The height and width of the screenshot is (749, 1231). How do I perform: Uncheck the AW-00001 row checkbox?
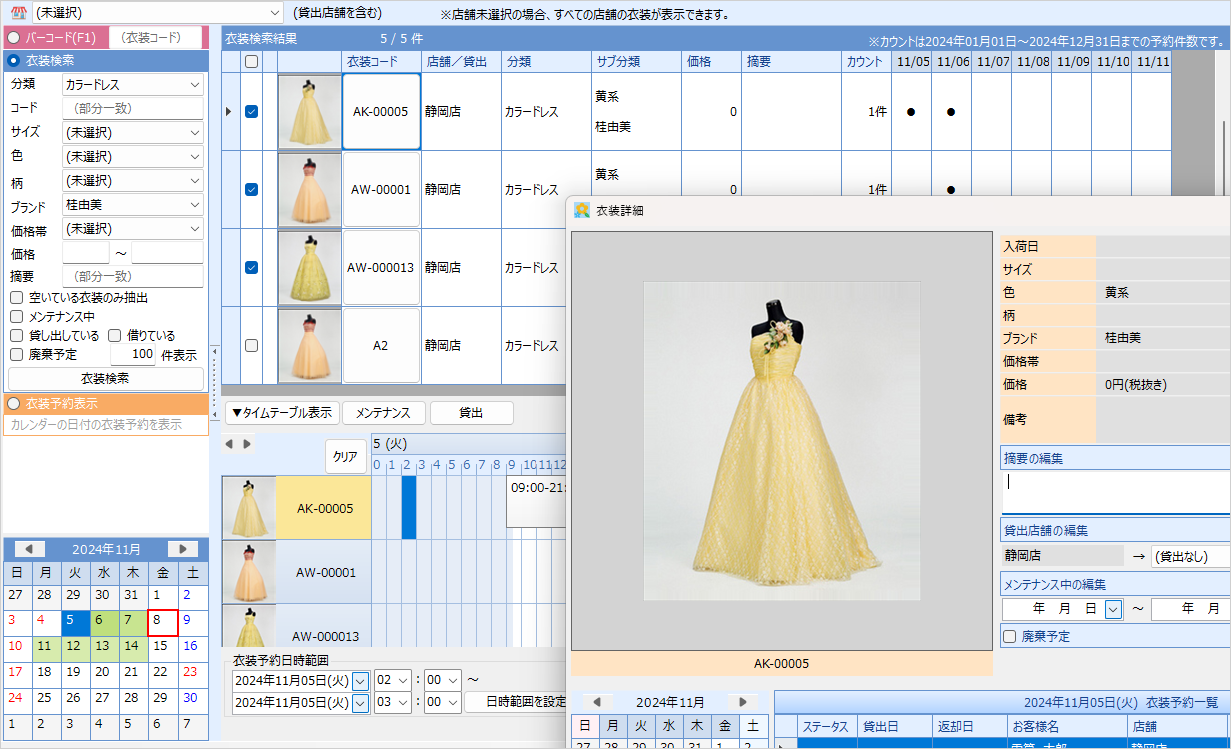tap(252, 189)
